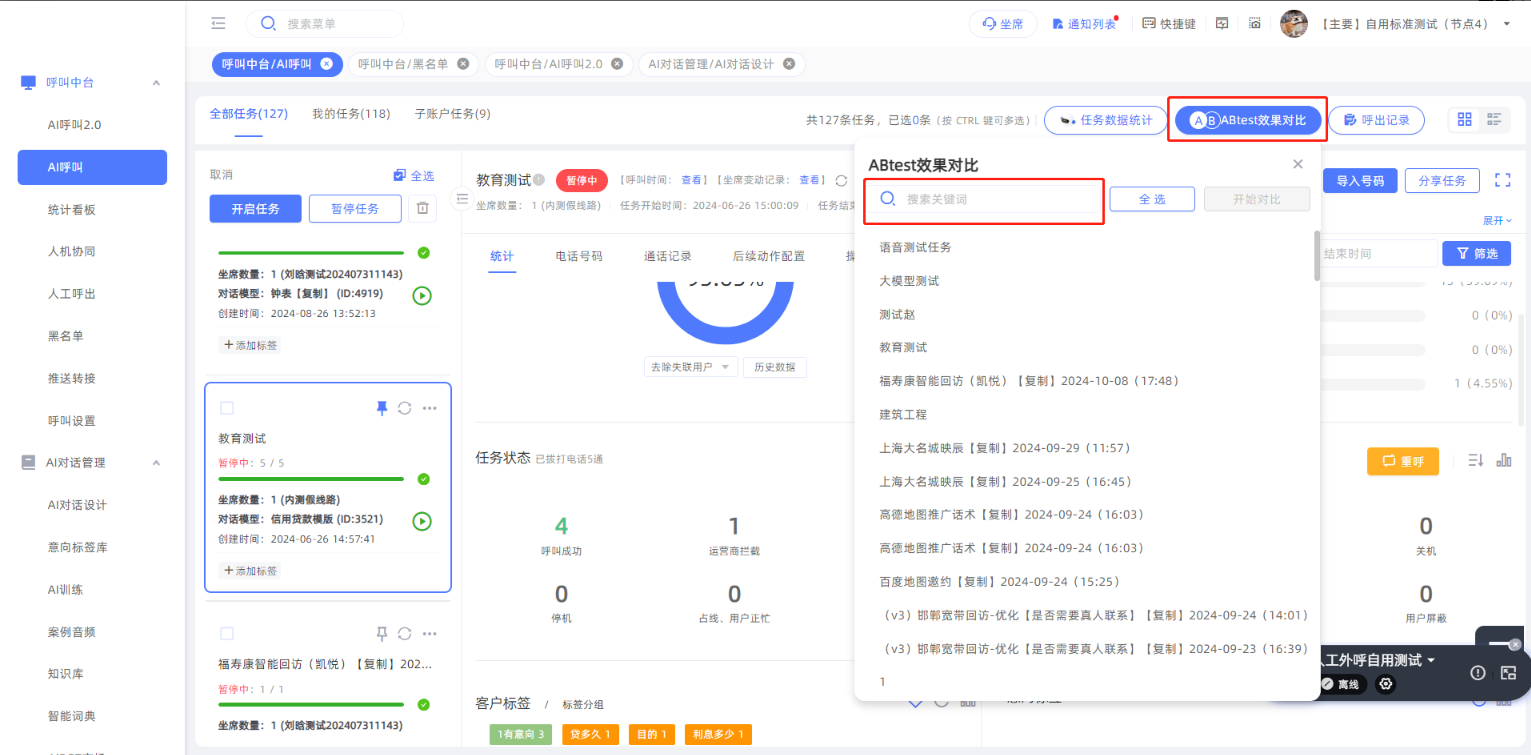Click the screenshot capture icon in top bar
This screenshot has height=755, width=1531.
(1255, 23)
